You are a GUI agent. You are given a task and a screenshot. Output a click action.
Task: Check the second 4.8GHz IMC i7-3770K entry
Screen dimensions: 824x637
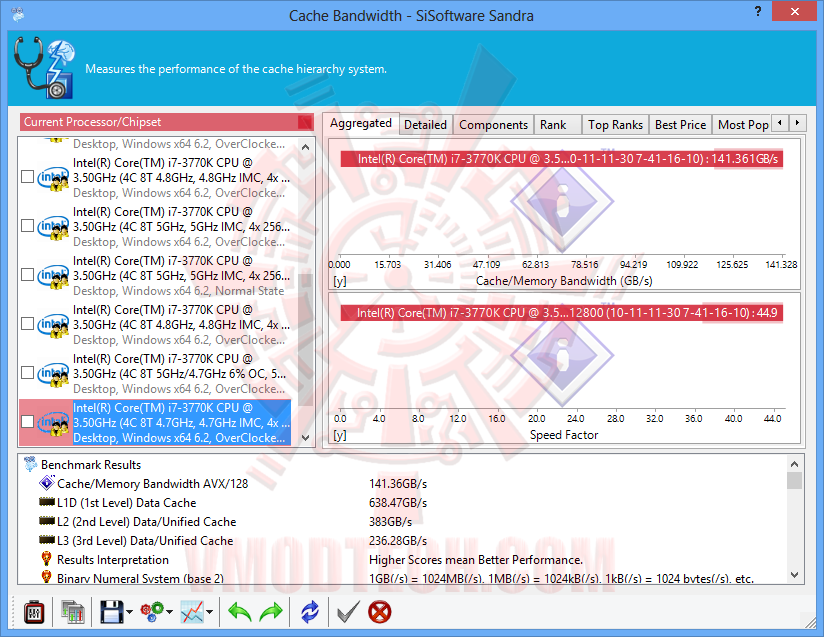pos(27,324)
